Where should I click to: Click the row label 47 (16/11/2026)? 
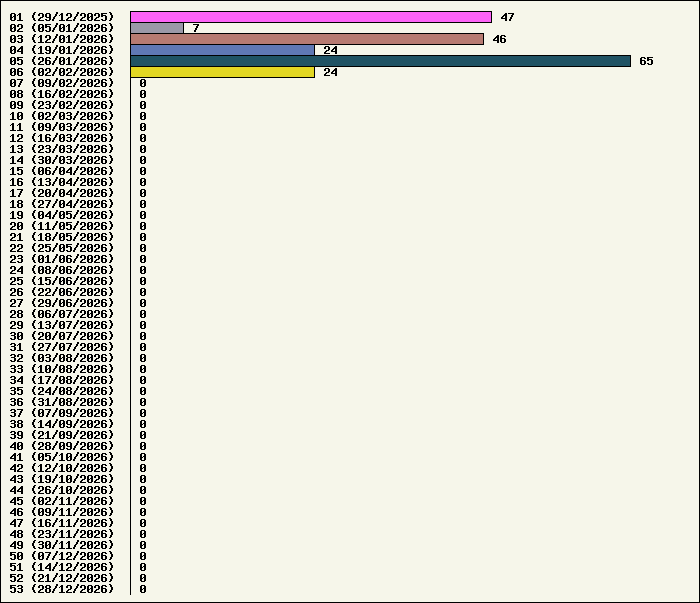(62, 523)
